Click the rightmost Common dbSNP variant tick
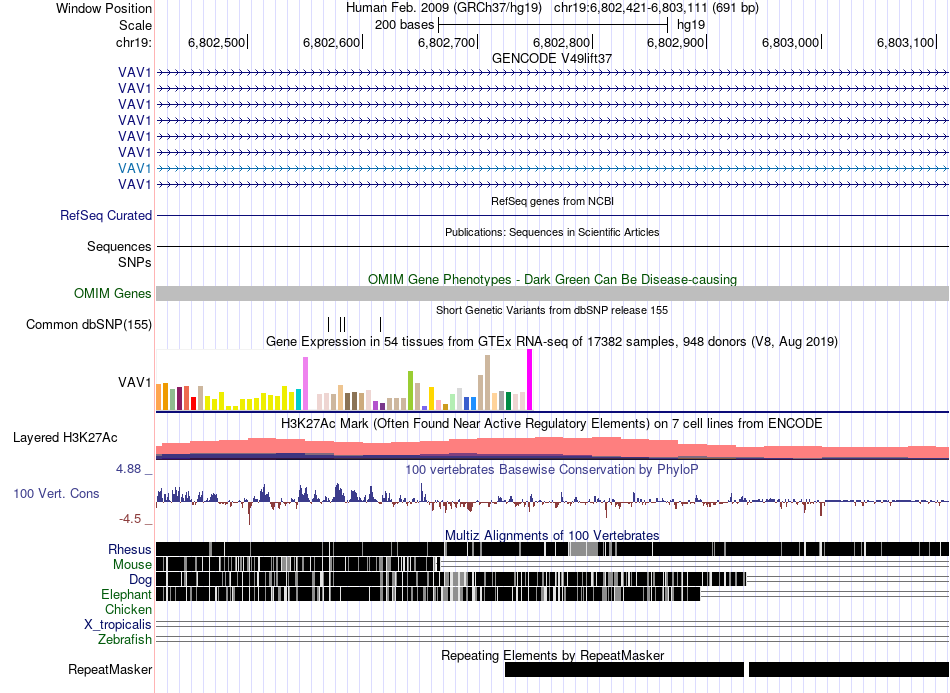Screen dimensions: 950x693 [380, 324]
